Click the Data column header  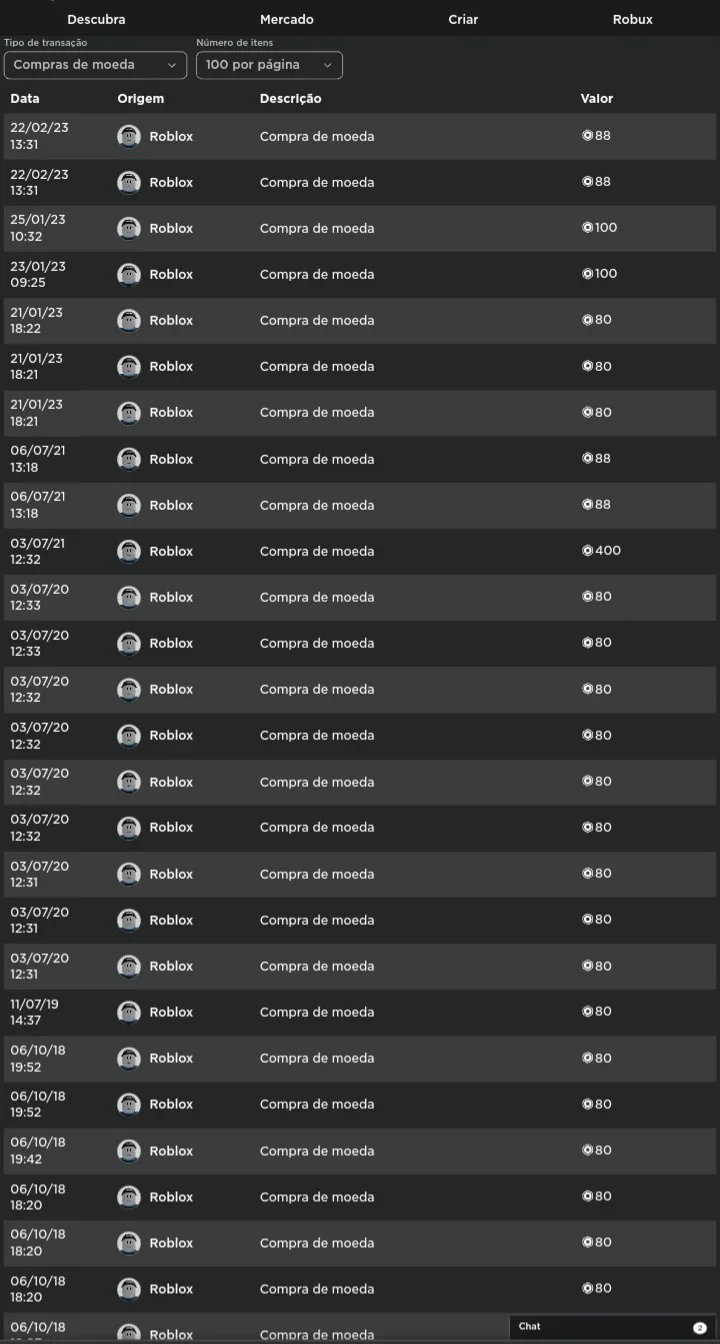point(25,99)
